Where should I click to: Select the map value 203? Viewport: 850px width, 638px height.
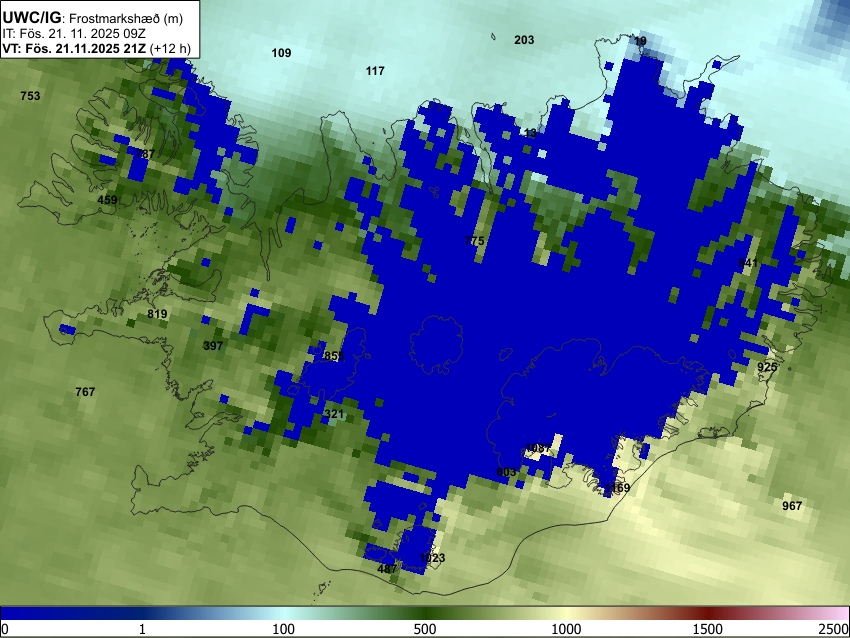[x=524, y=40]
